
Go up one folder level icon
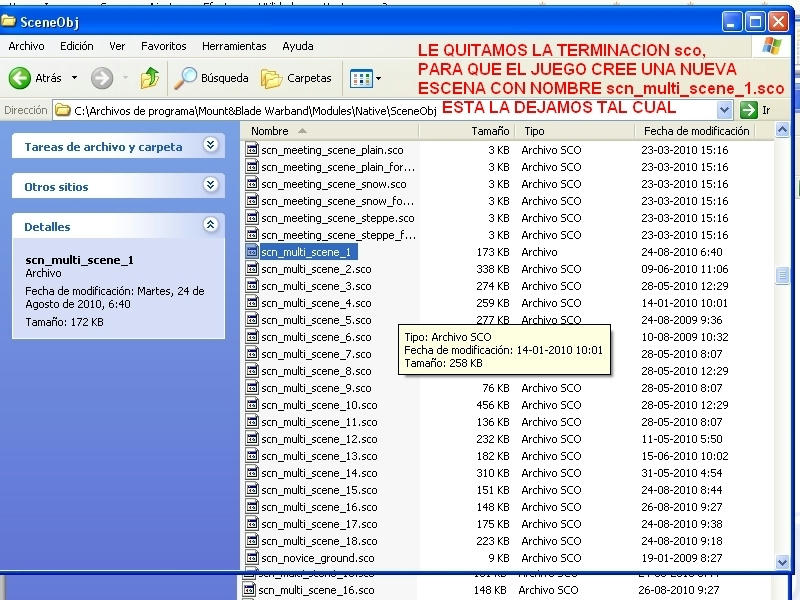coord(150,78)
